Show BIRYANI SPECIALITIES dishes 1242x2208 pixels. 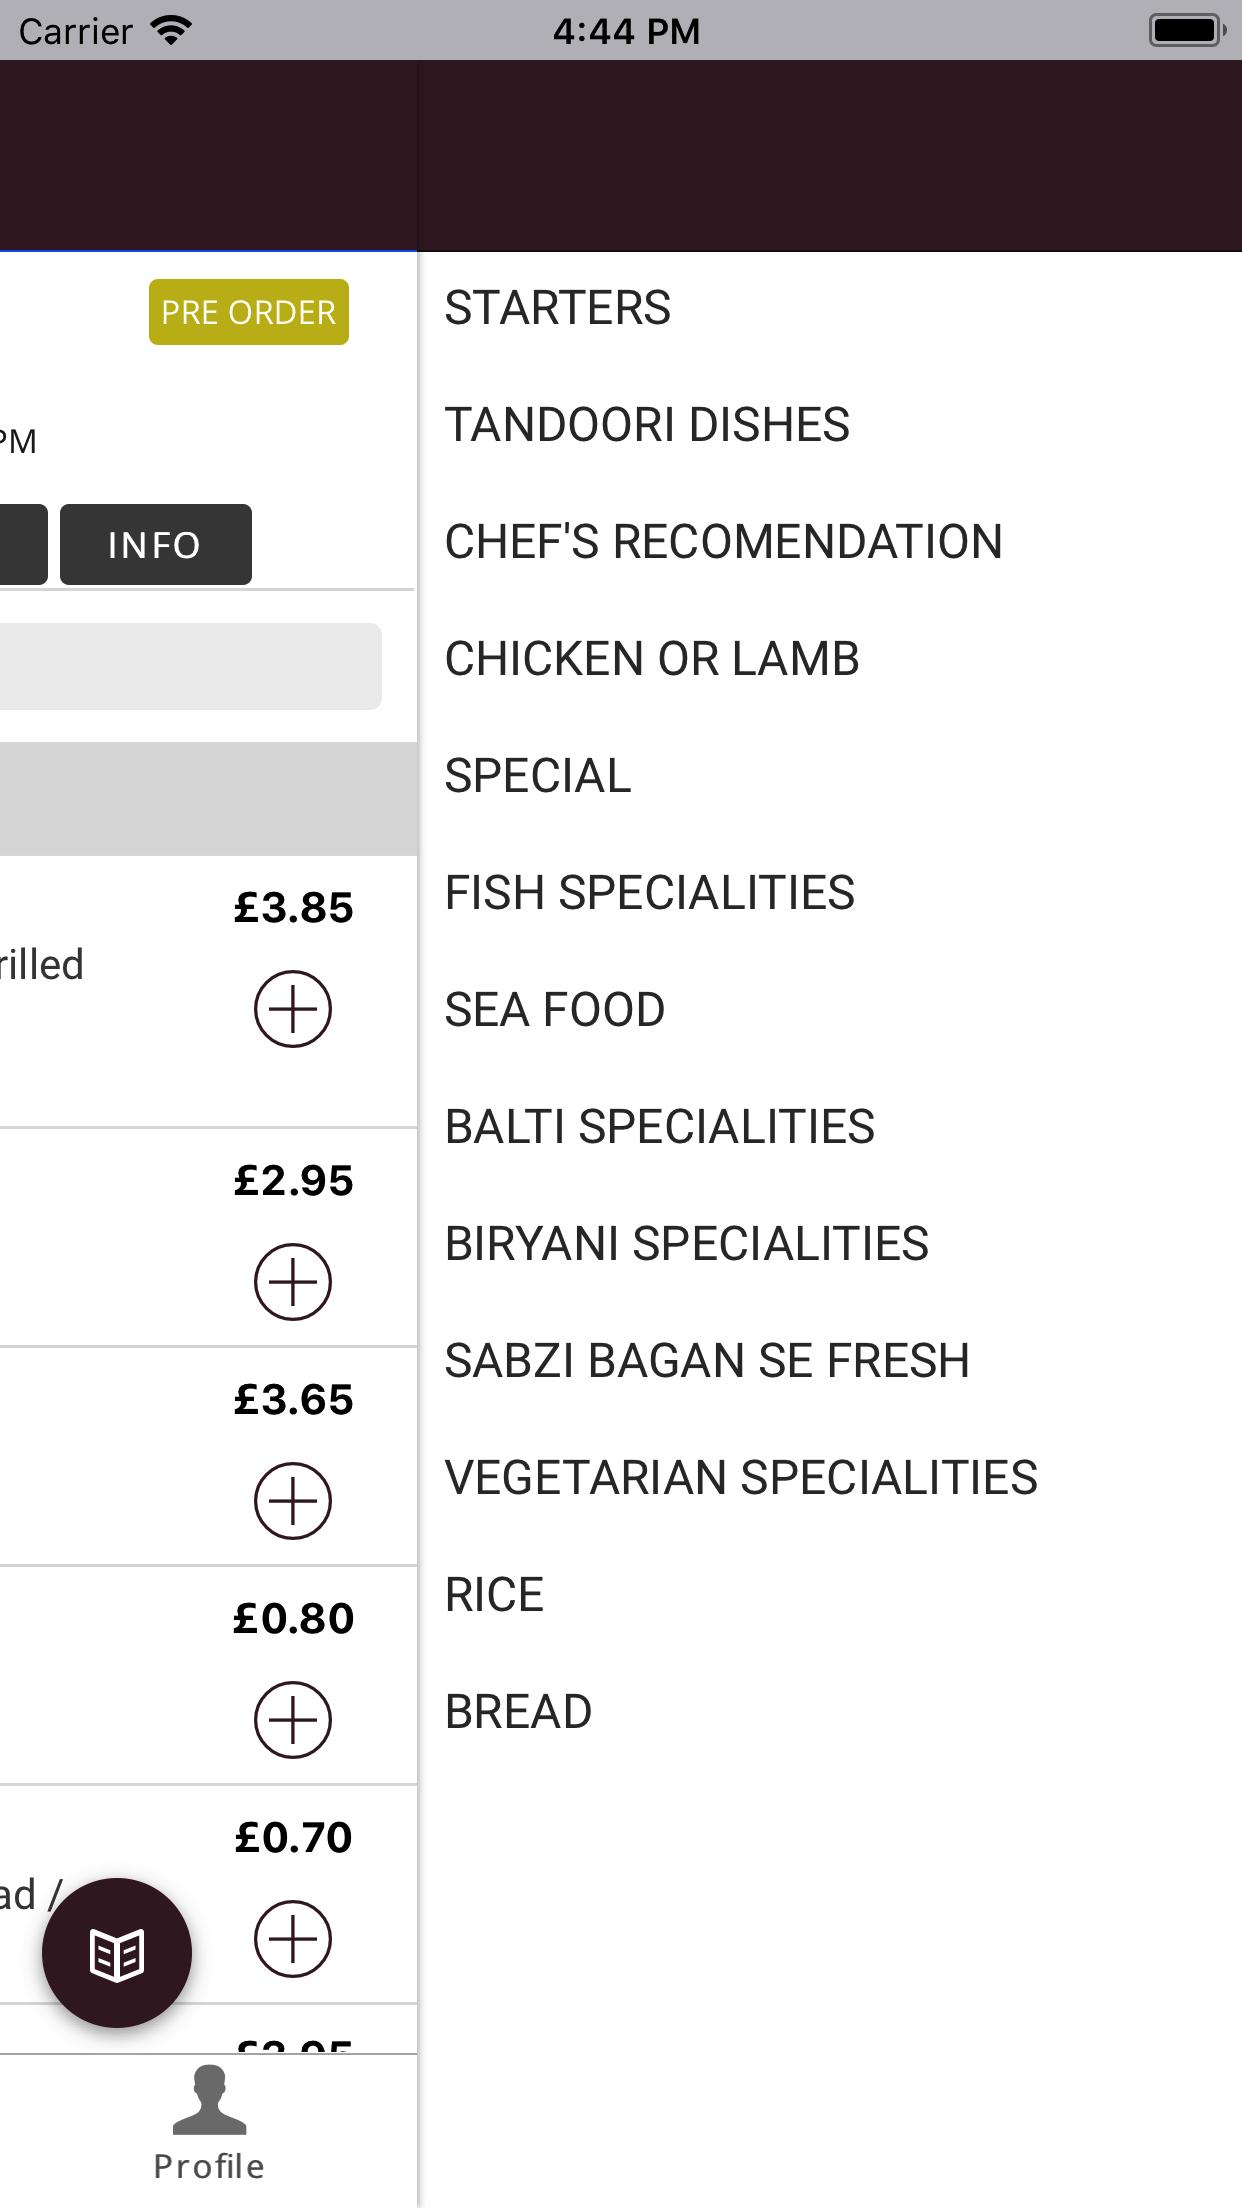point(687,1242)
